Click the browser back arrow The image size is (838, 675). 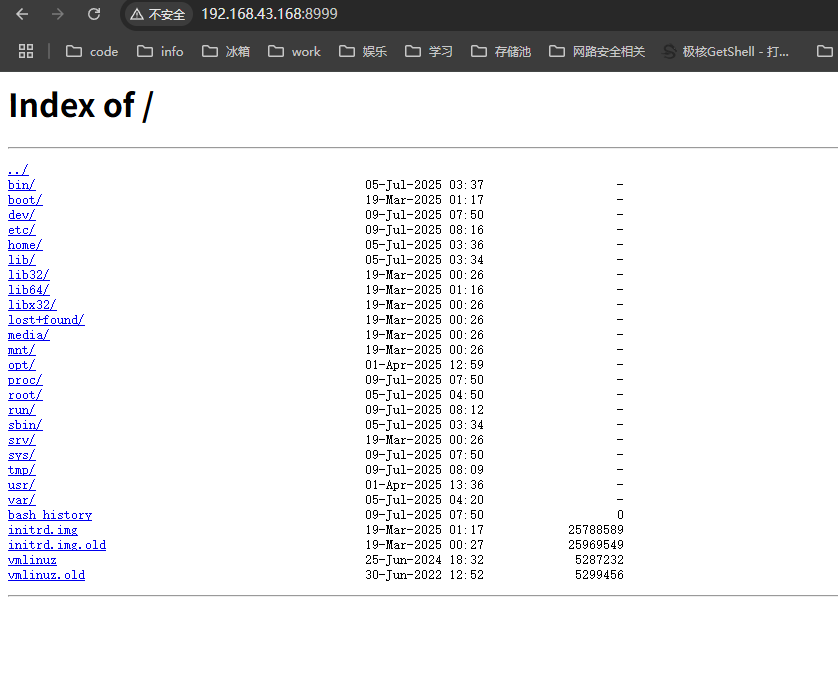22,14
